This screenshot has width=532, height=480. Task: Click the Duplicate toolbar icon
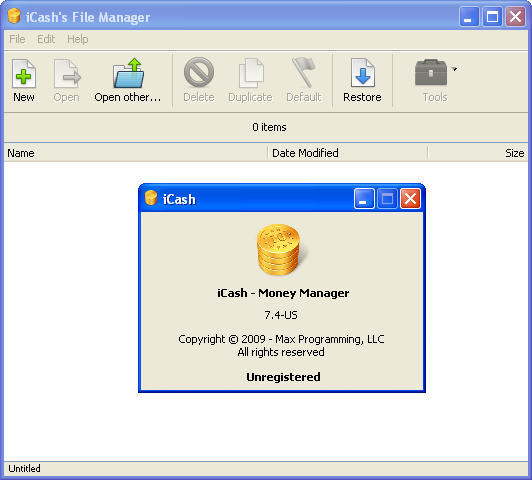pyautogui.click(x=251, y=73)
